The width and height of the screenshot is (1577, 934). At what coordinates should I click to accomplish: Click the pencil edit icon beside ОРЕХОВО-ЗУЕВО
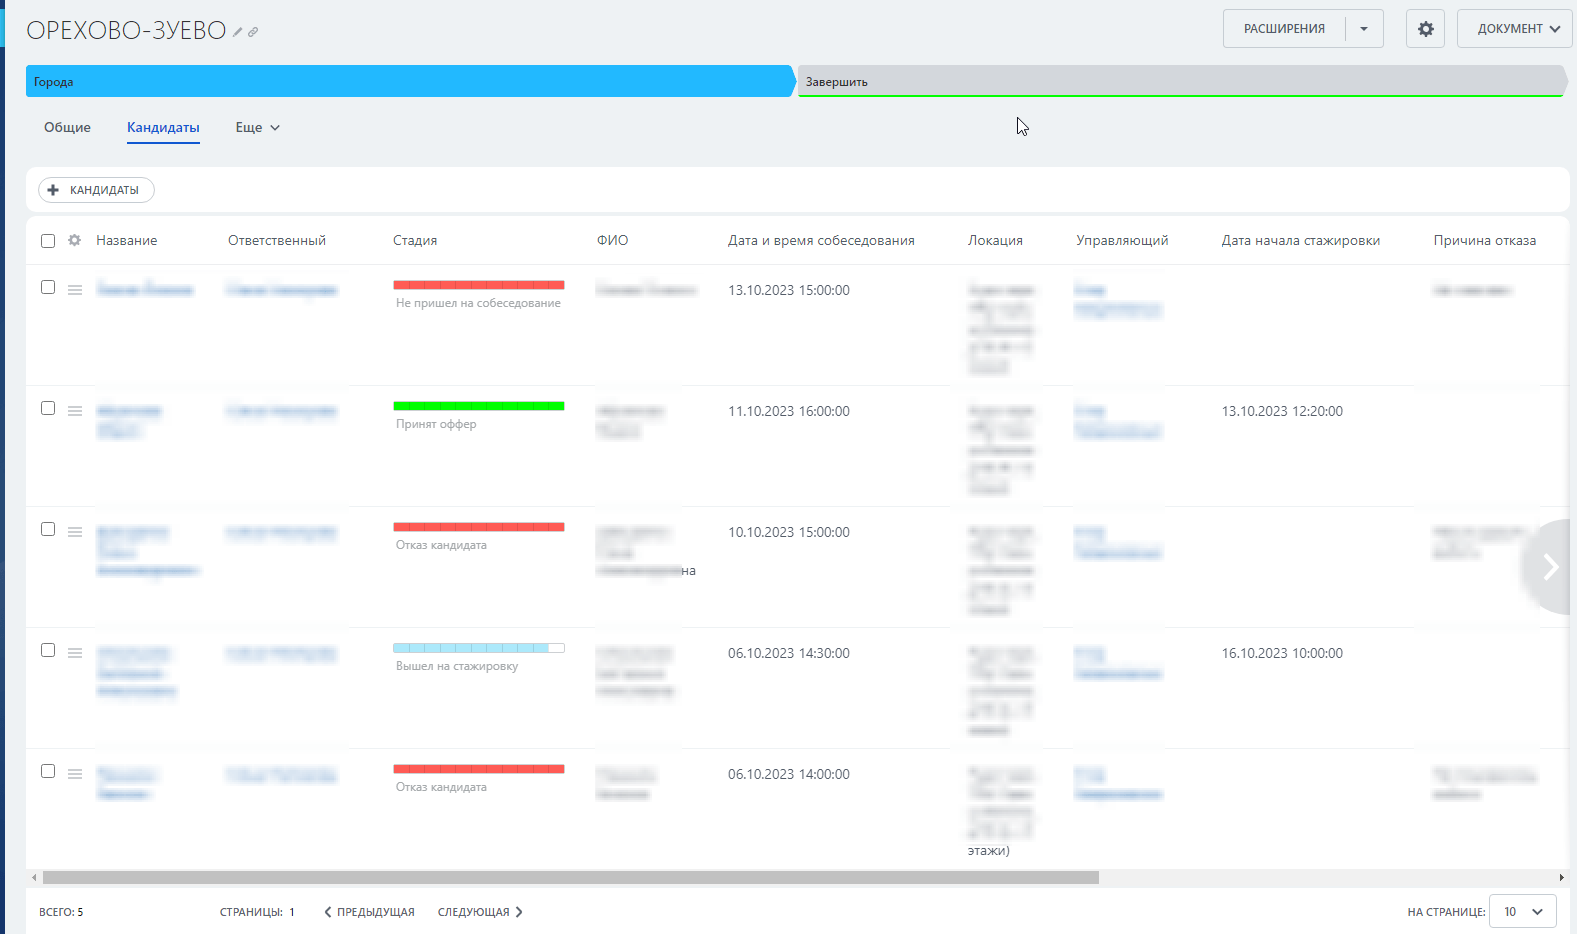[238, 32]
